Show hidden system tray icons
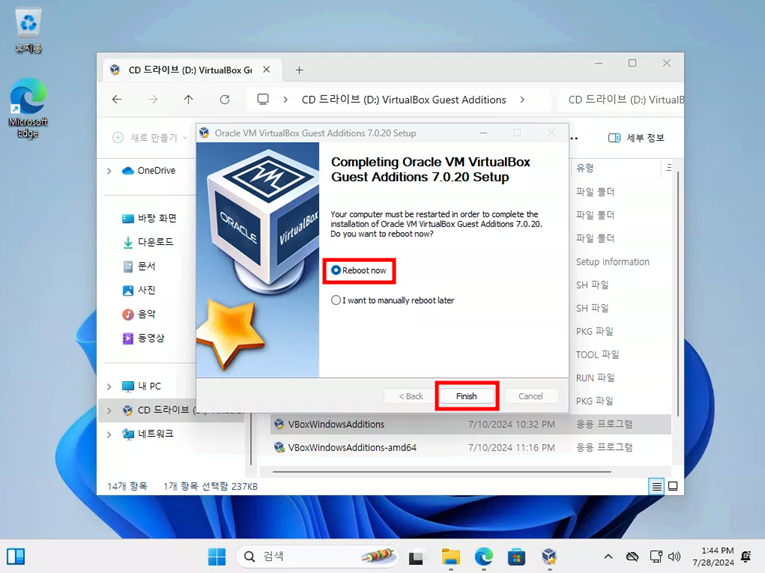The height and width of the screenshot is (573, 765). [x=608, y=556]
